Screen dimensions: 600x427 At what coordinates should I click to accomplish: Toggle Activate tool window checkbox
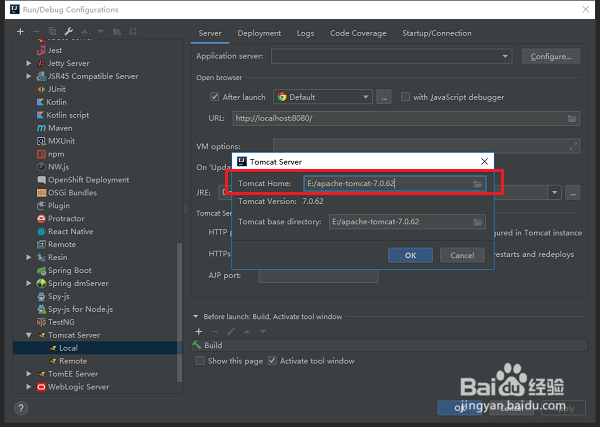click(x=272, y=361)
